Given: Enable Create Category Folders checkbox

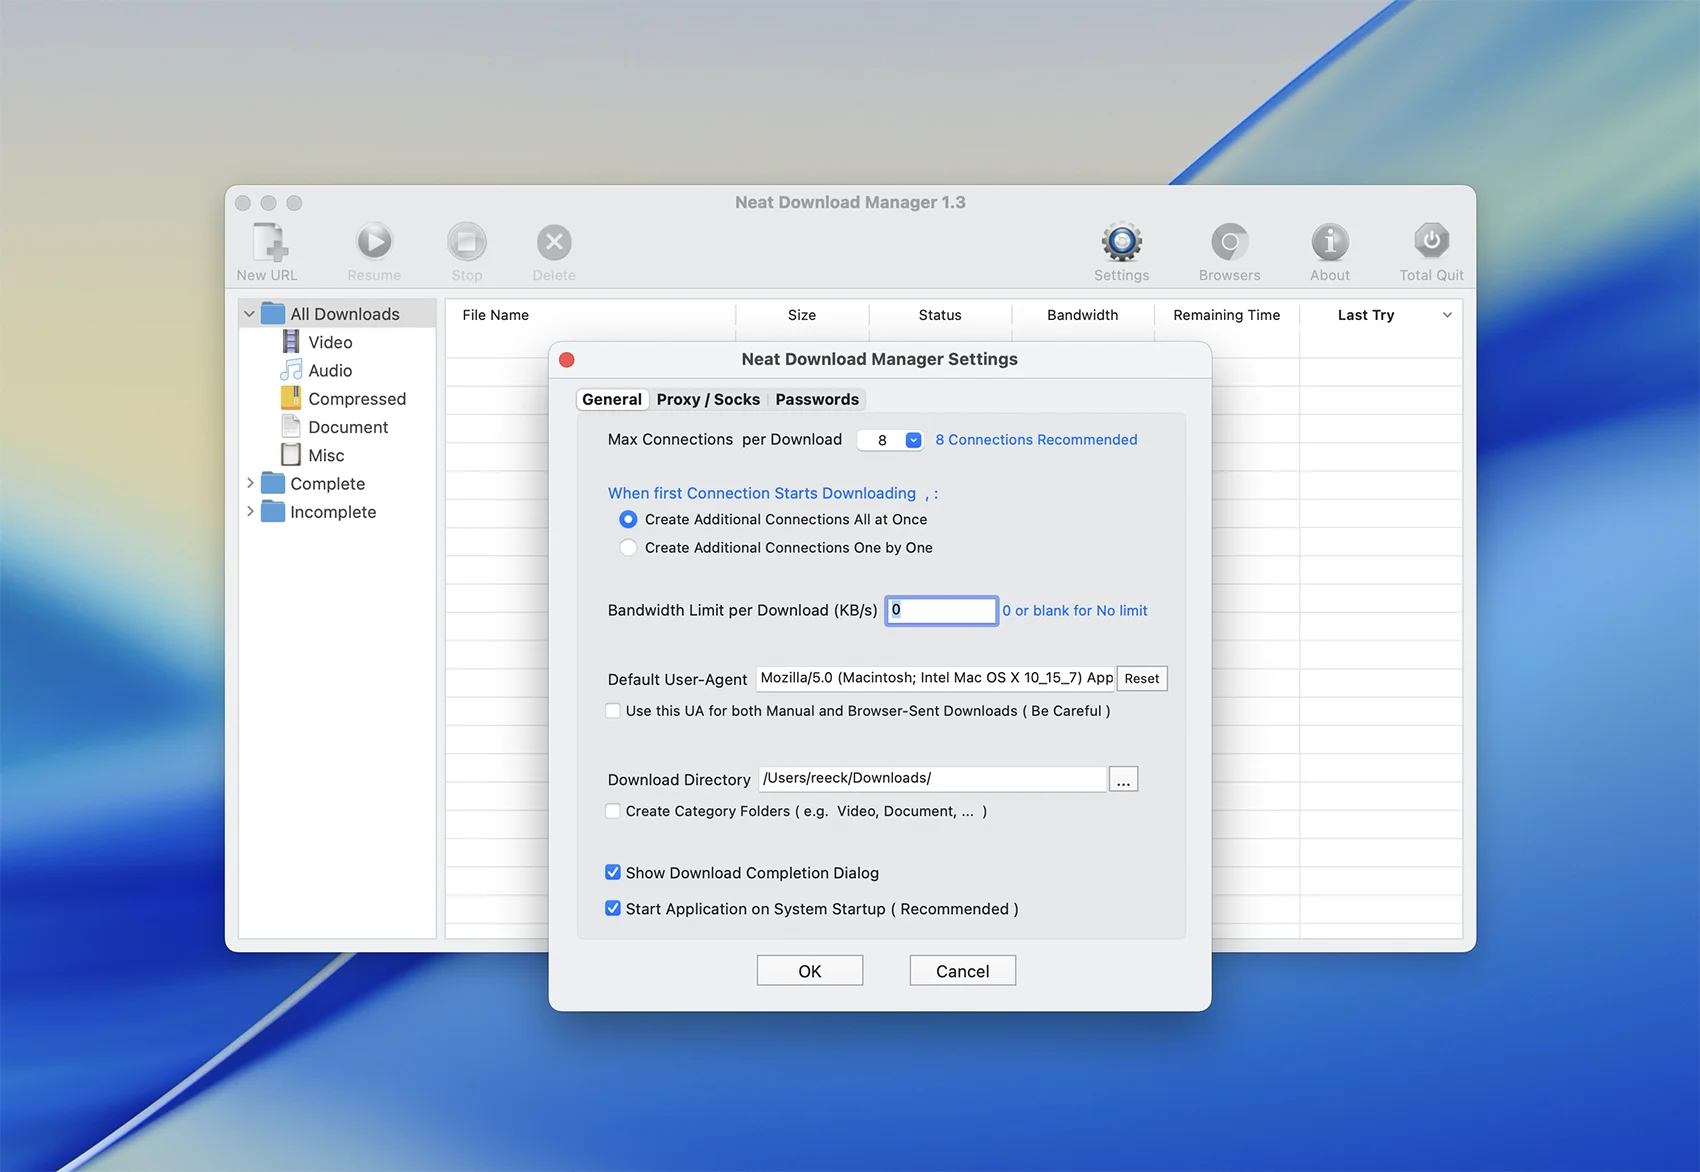Looking at the screenshot, I should tap(613, 811).
